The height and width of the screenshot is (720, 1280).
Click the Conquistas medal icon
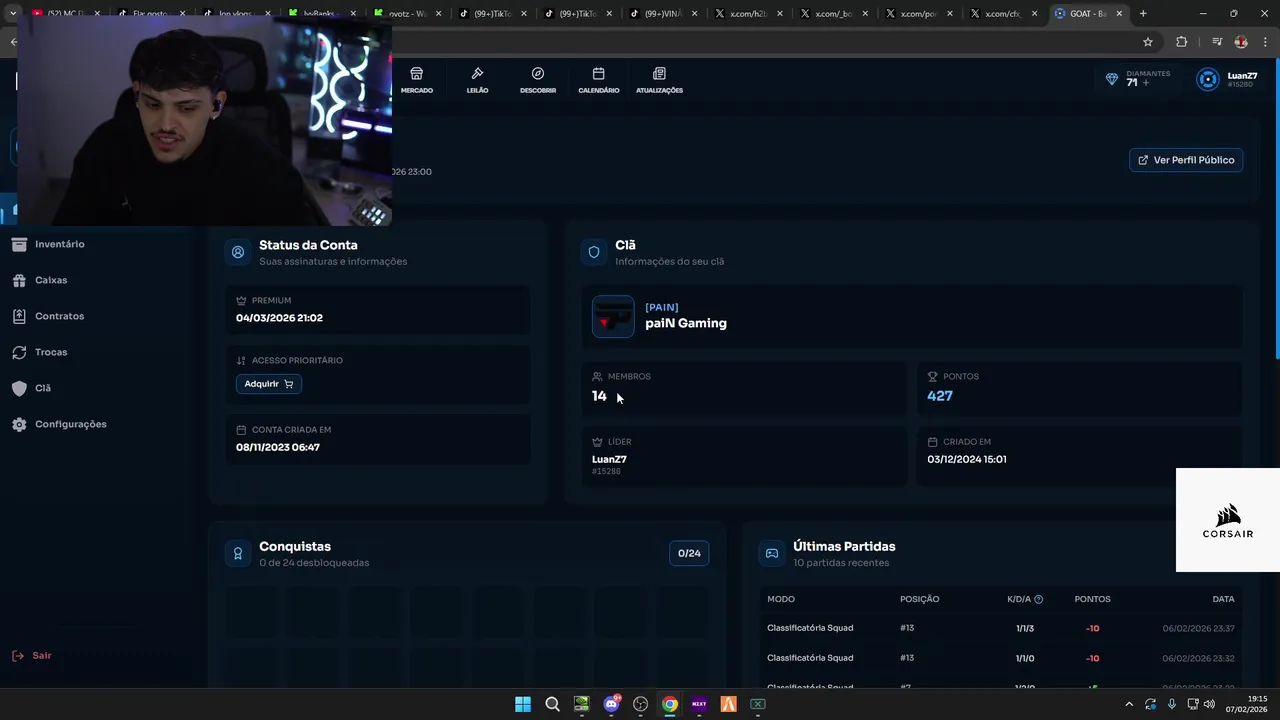238,553
